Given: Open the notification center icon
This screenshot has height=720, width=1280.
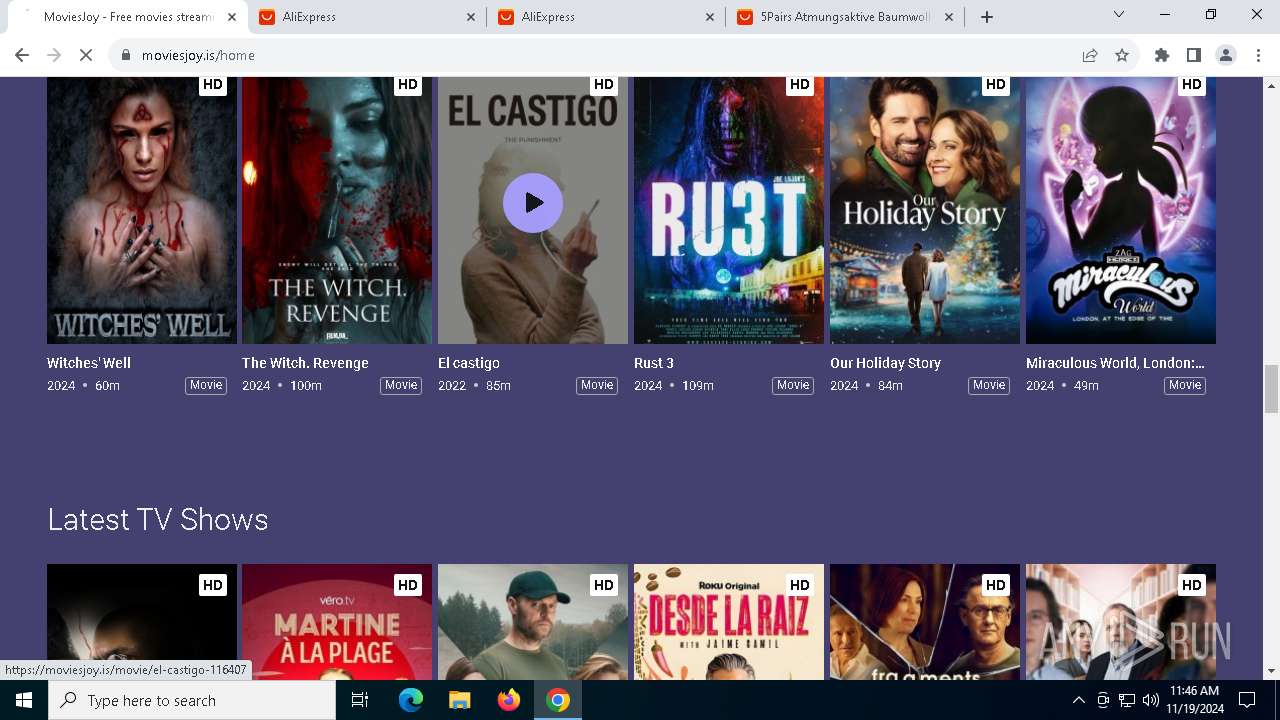Looking at the screenshot, I should [x=1247, y=700].
